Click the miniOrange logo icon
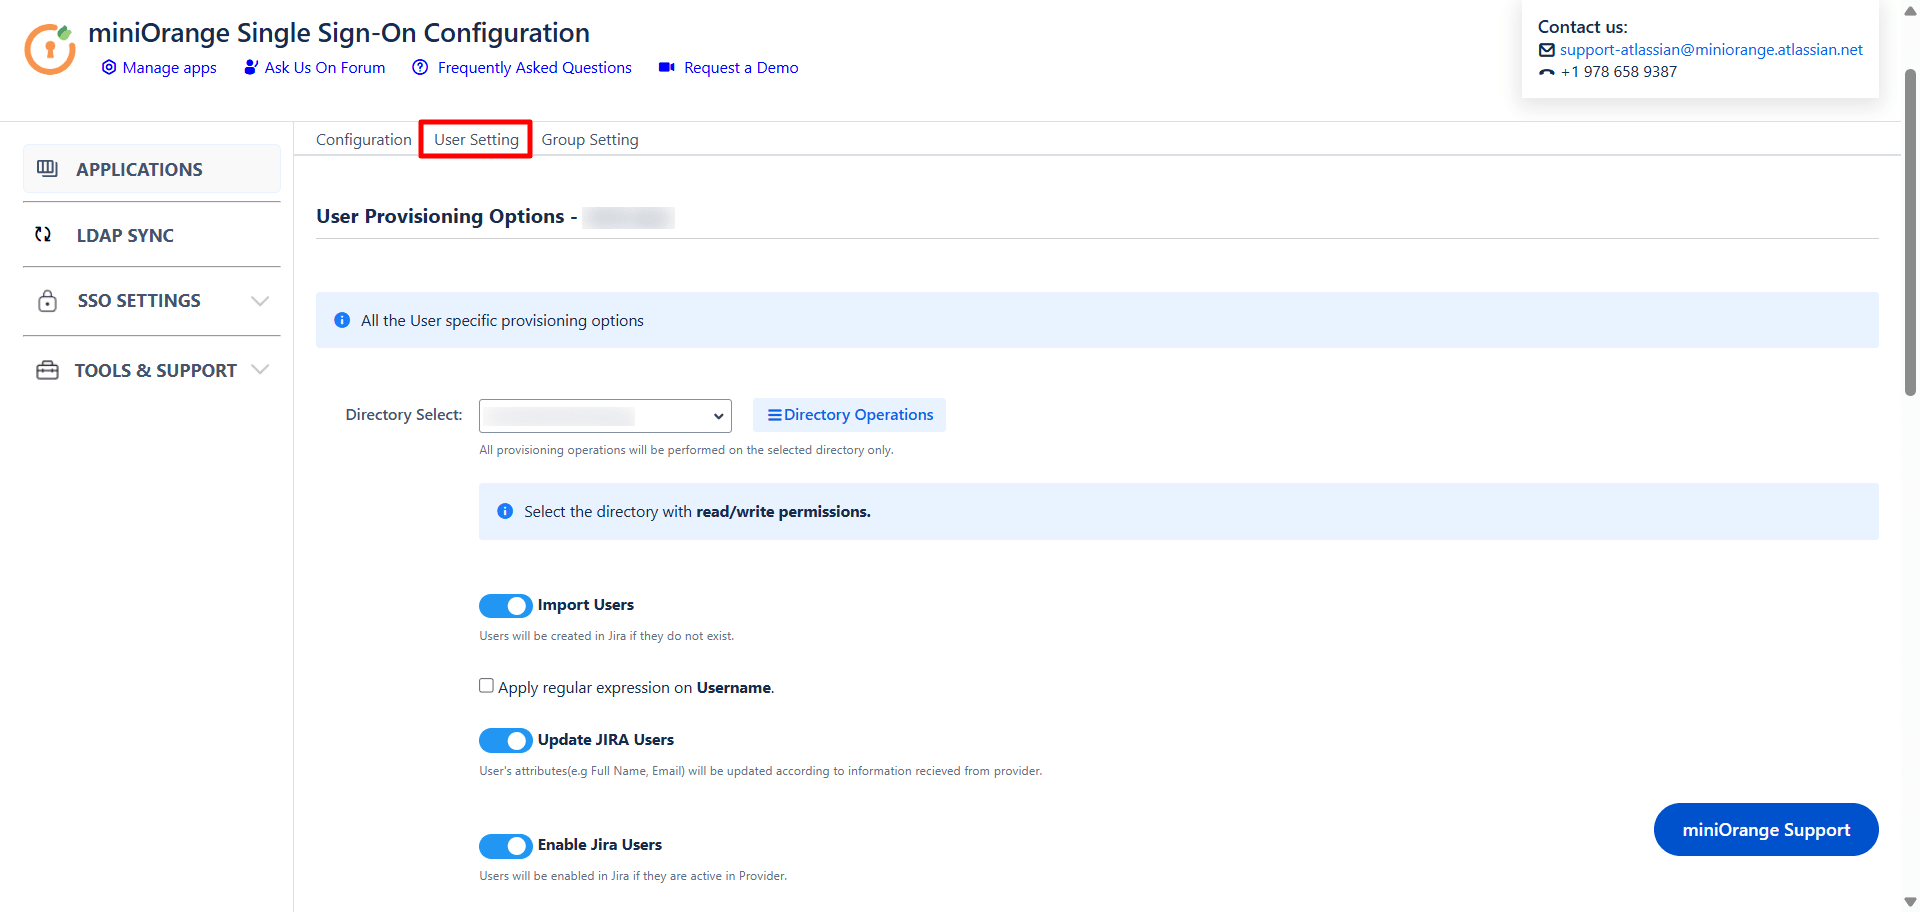This screenshot has width=1920, height=912. 50,49
